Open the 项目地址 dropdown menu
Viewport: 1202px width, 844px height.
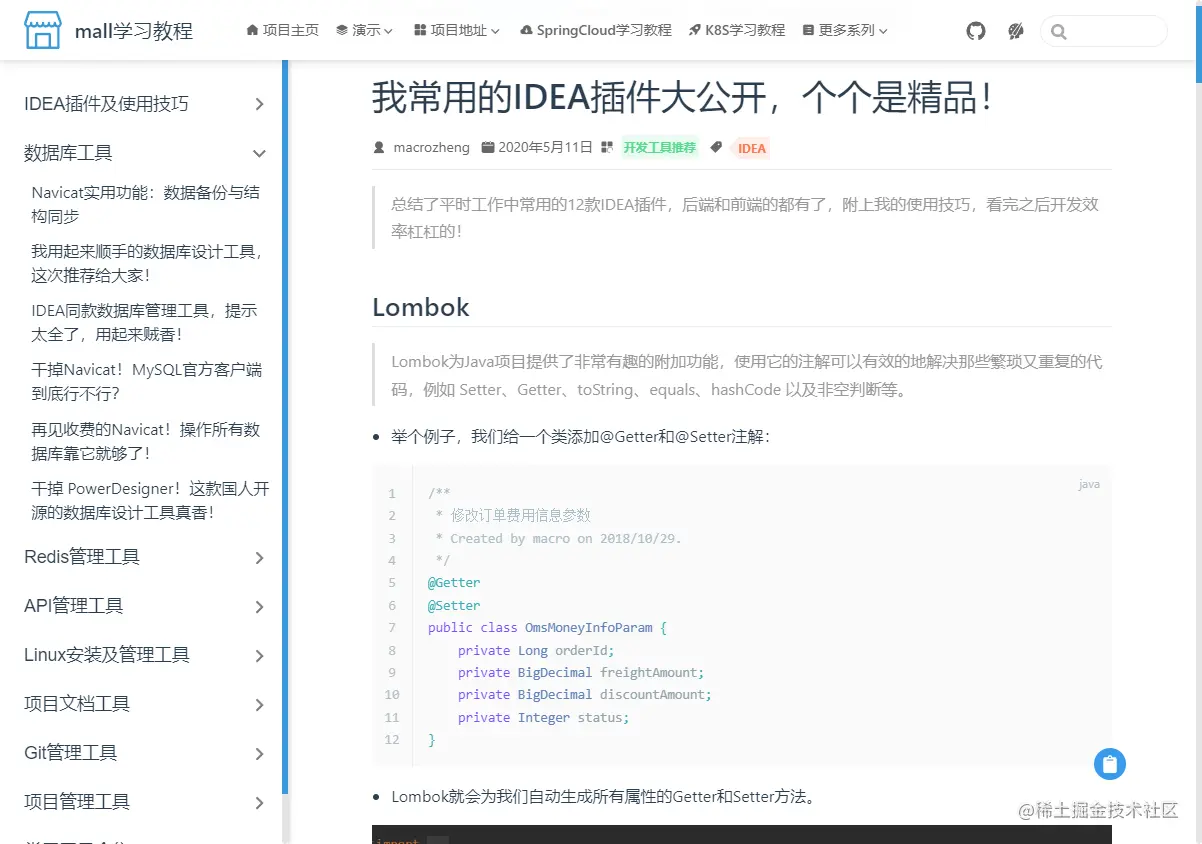point(457,30)
